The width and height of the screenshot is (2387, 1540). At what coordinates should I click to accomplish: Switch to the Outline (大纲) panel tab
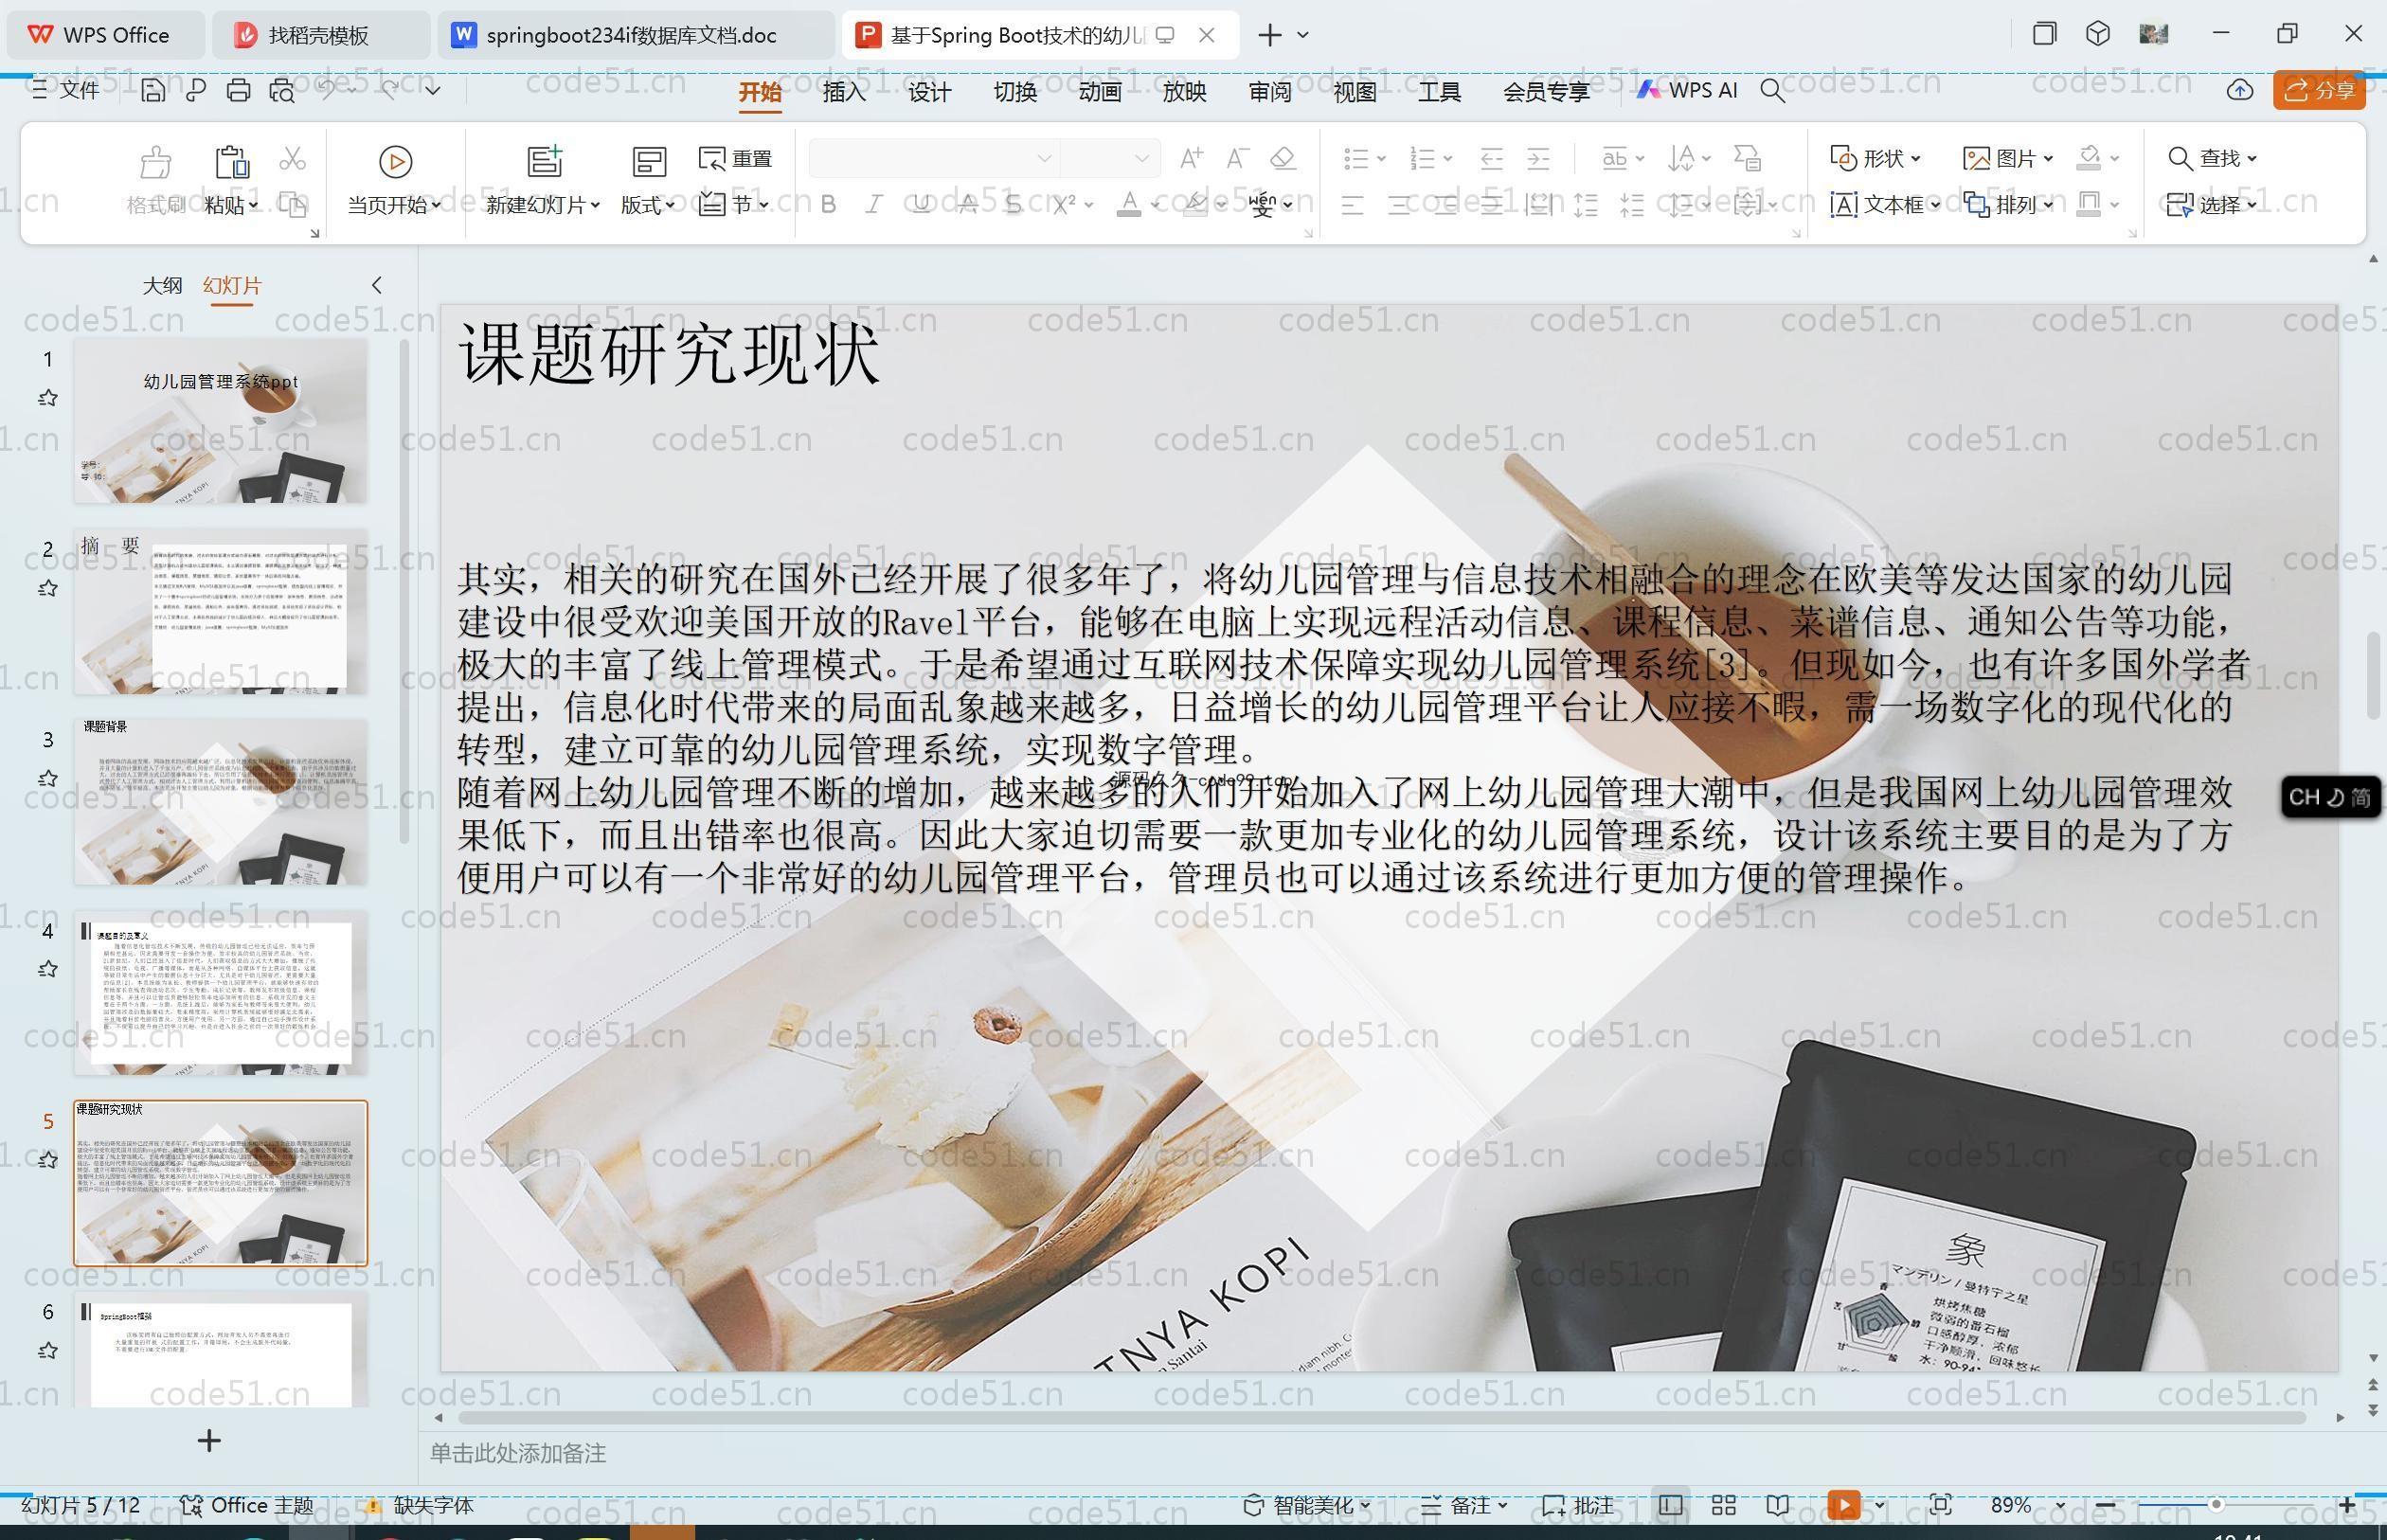[162, 286]
